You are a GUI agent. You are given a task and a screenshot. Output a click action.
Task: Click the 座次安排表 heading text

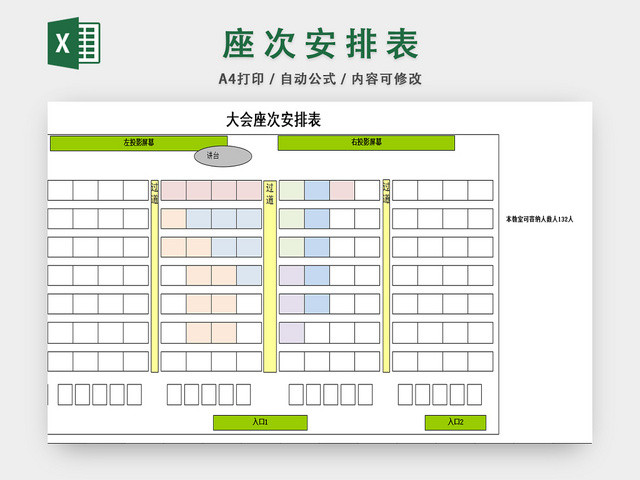click(320, 44)
